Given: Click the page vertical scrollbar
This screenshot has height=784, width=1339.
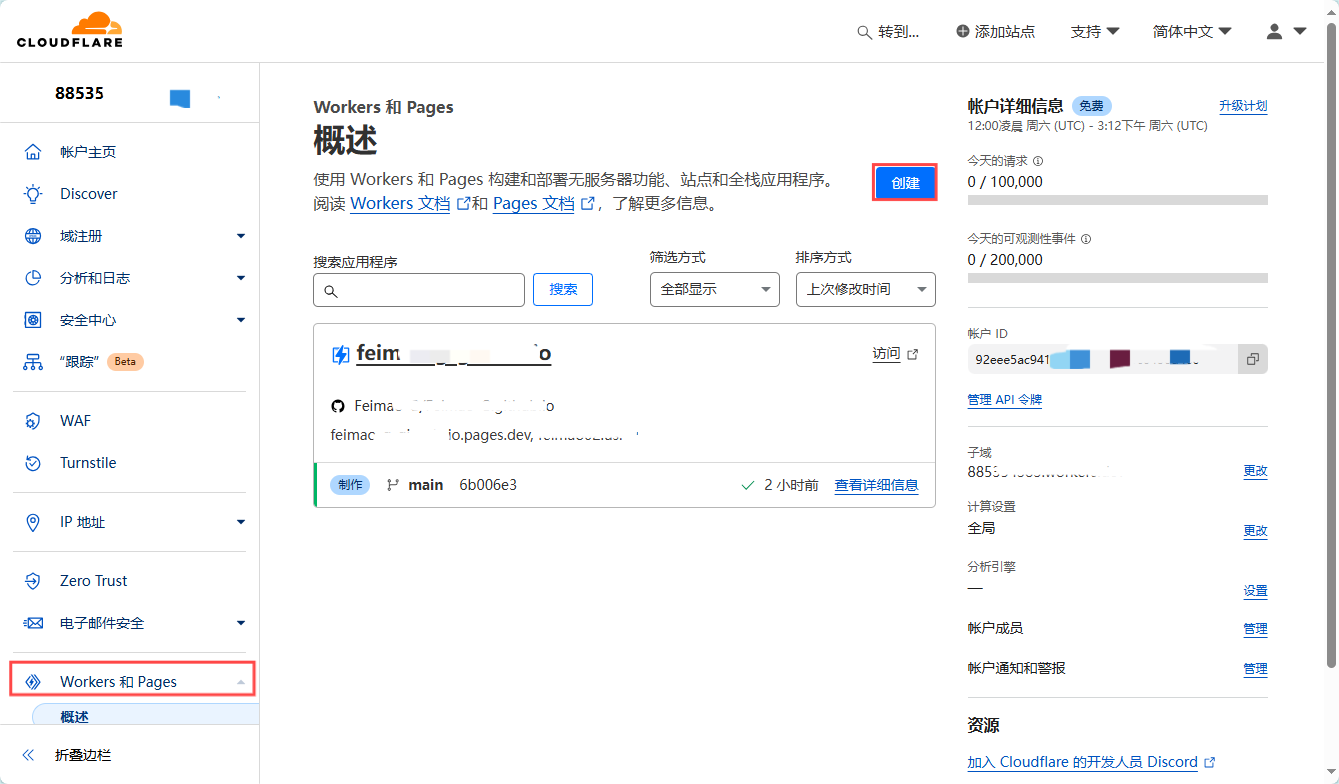Looking at the screenshot, I should click(1331, 345).
